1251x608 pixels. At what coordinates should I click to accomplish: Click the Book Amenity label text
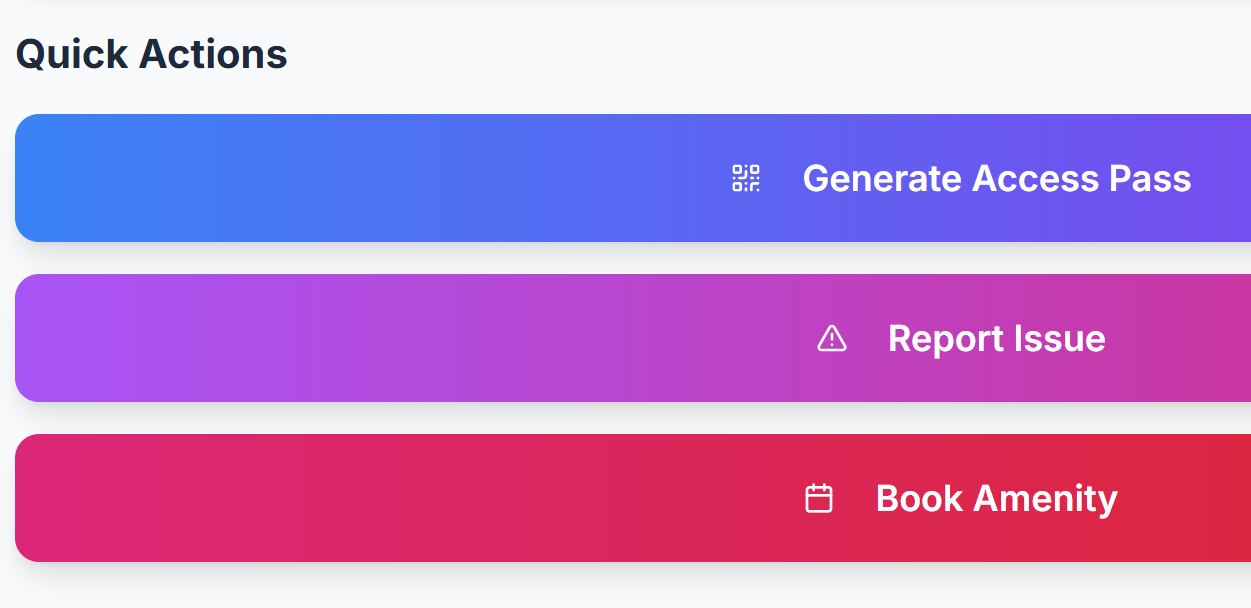click(x=996, y=497)
